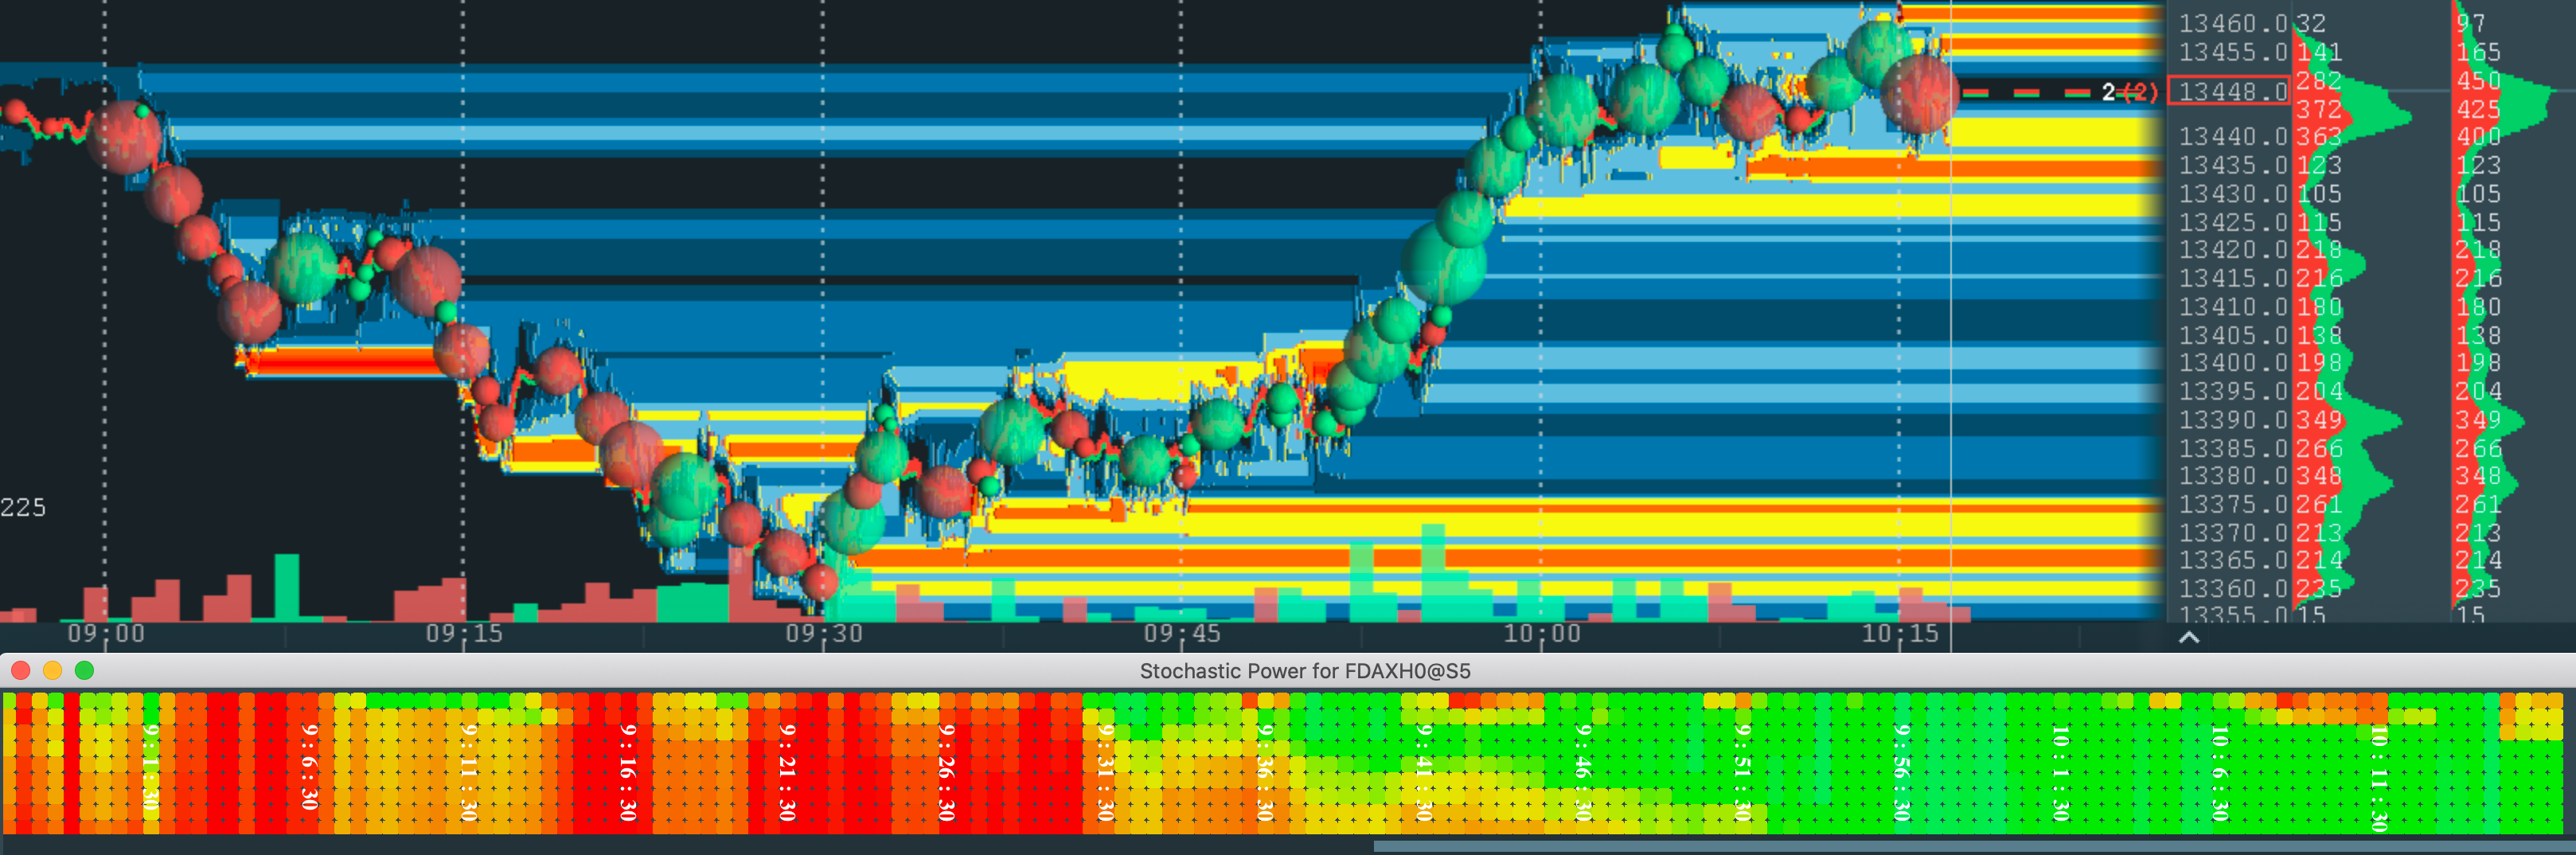Select the 13390.0 price level in ladder

2232,420
